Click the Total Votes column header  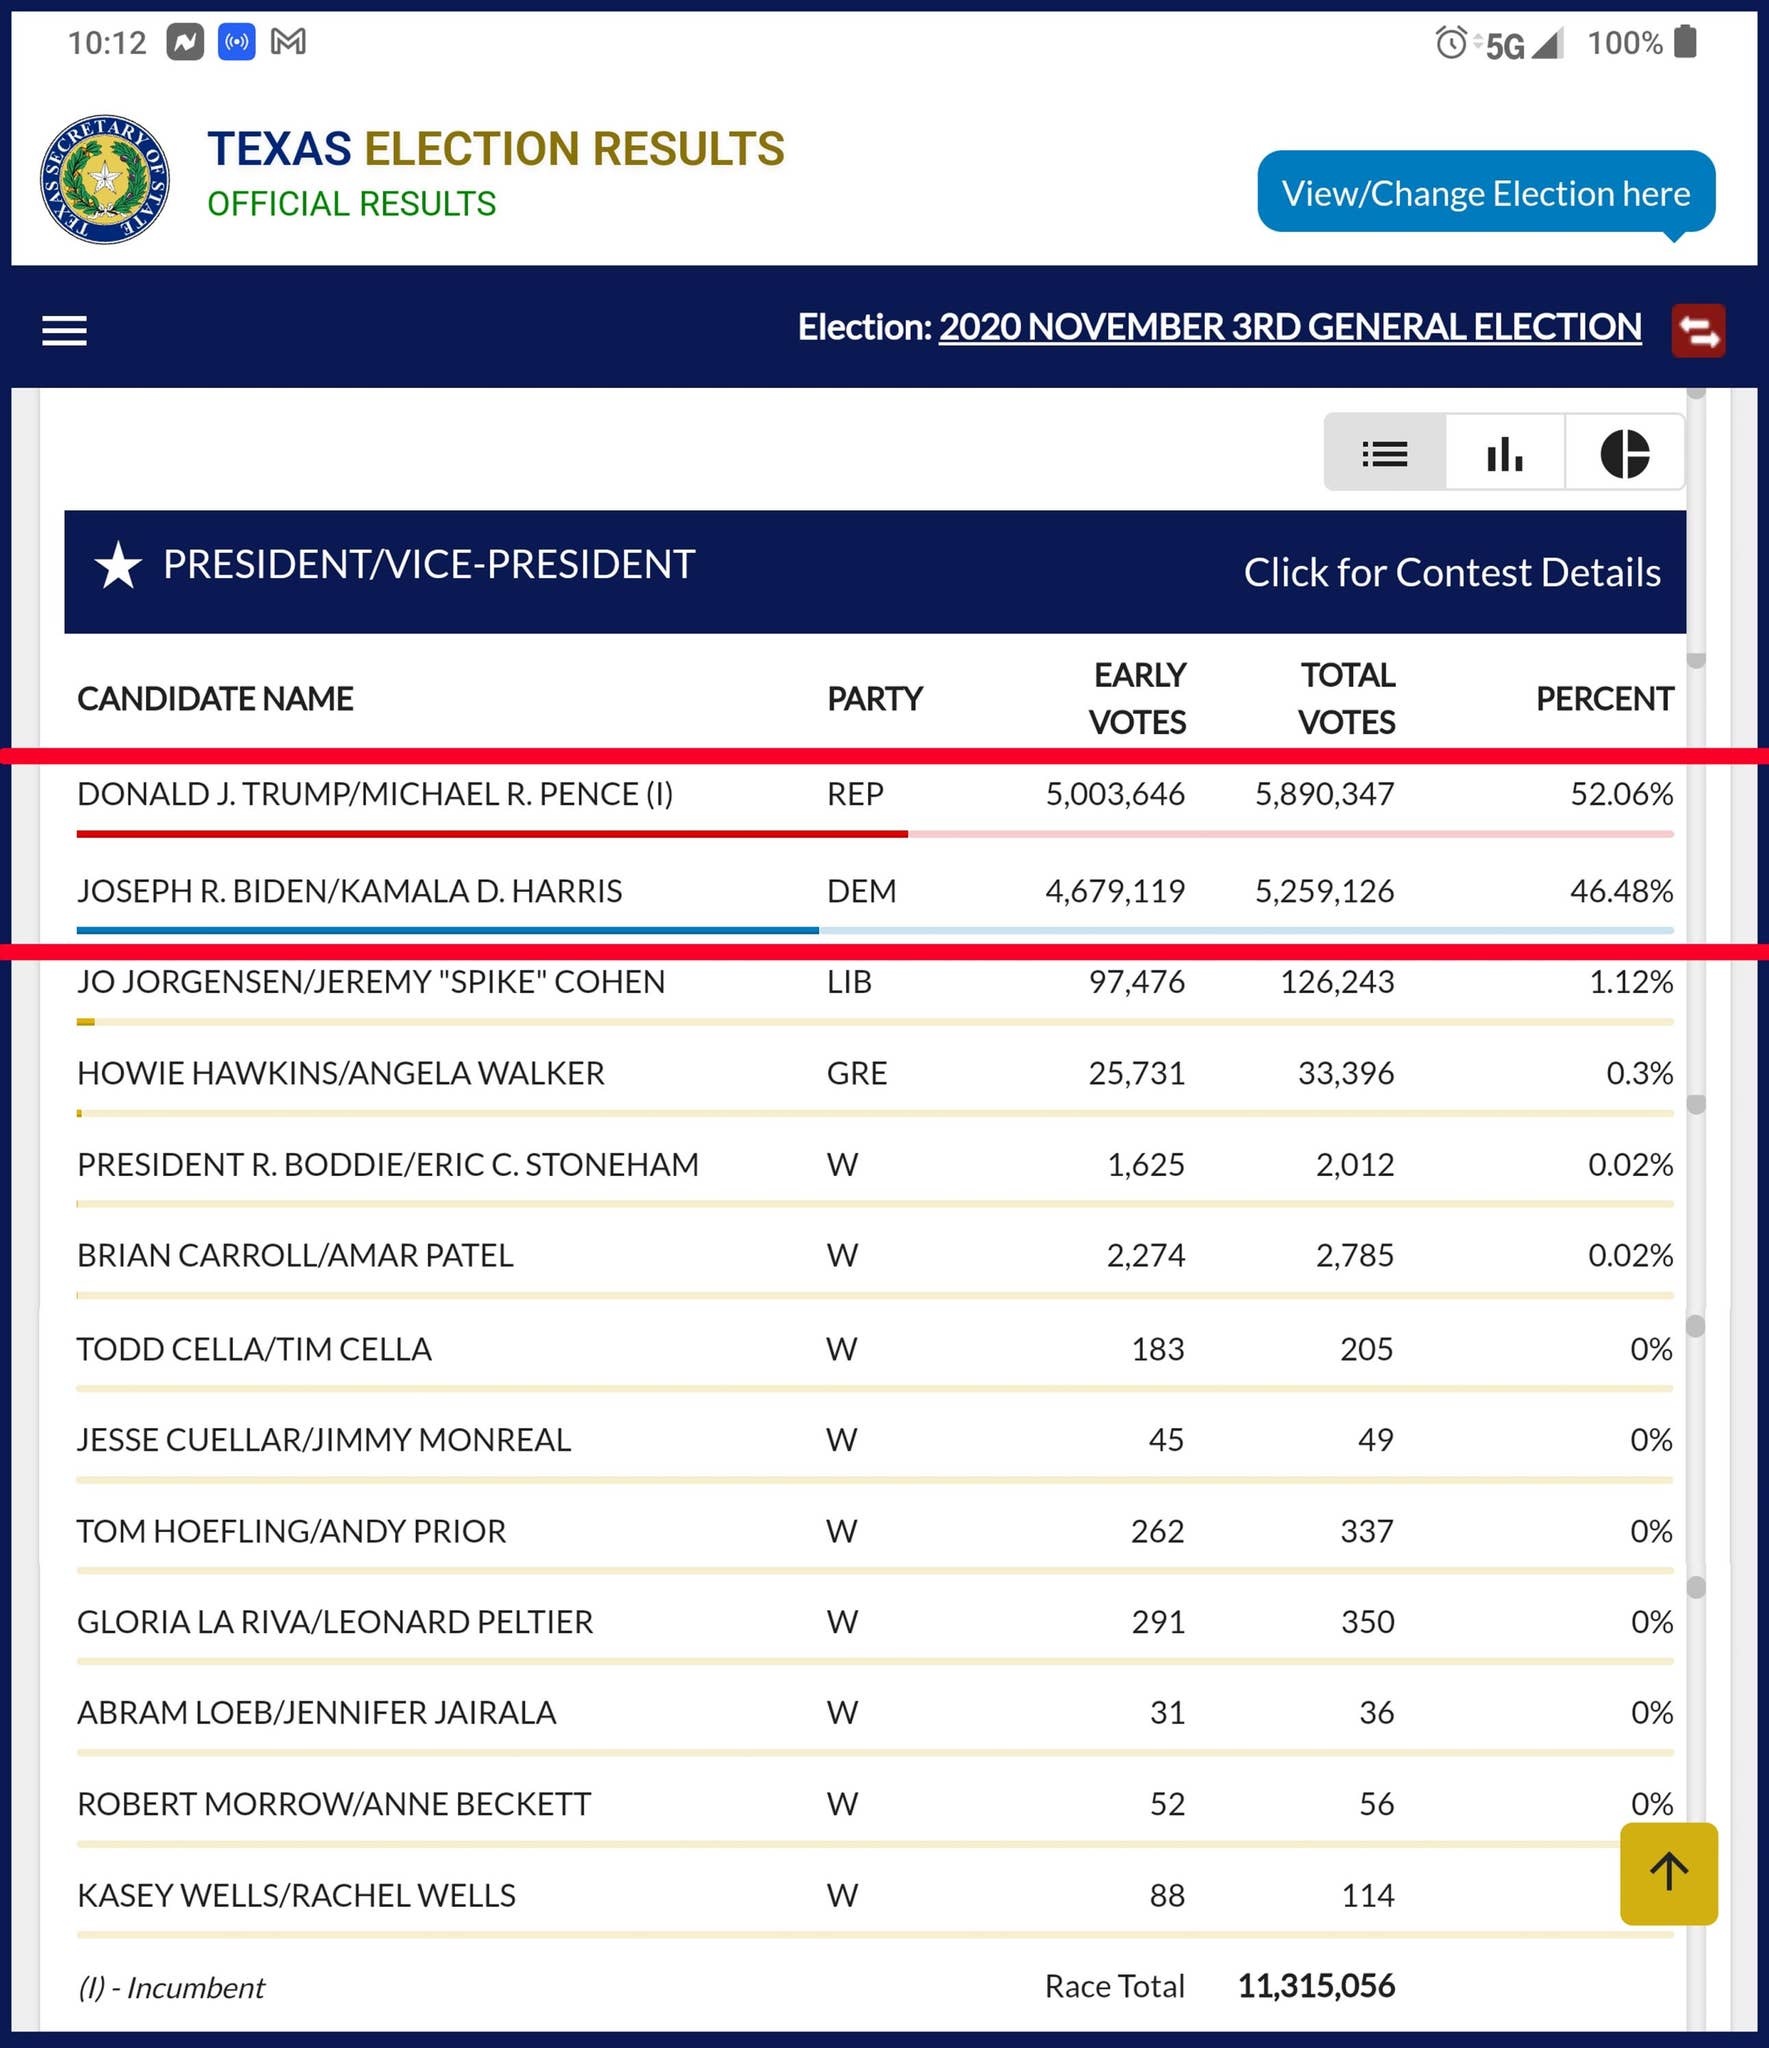tap(1346, 698)
